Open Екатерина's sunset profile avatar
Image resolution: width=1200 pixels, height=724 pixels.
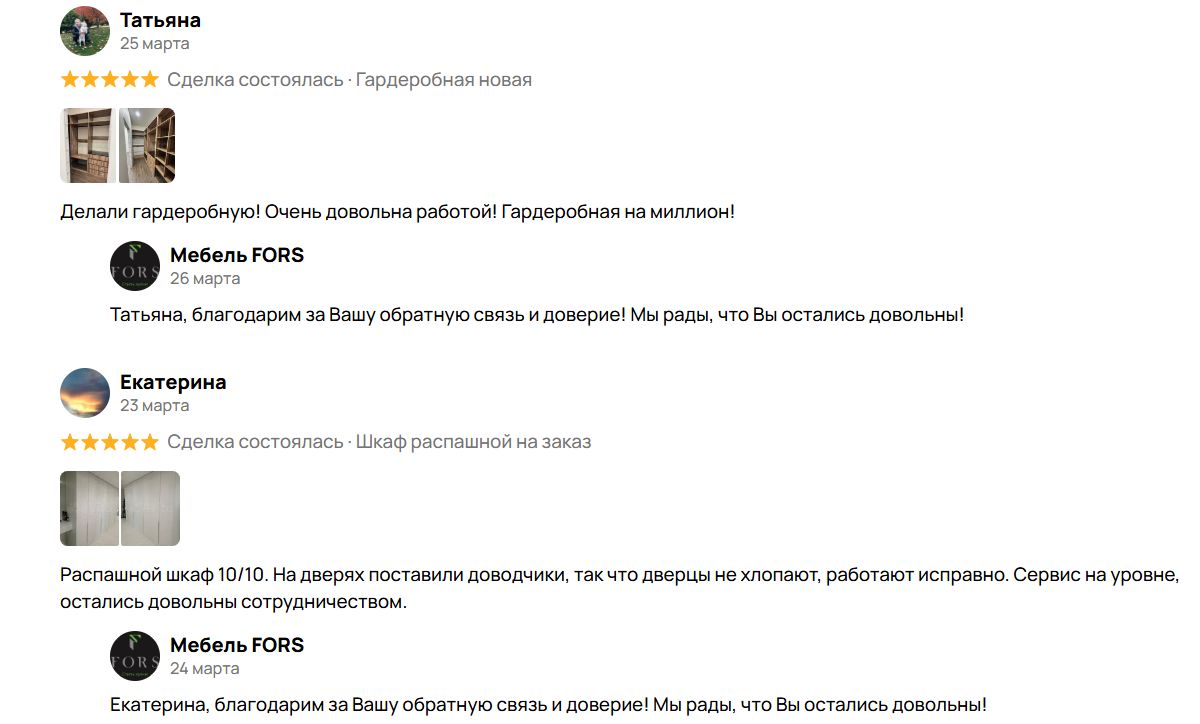pyautogui.click(x=85, y=393)
